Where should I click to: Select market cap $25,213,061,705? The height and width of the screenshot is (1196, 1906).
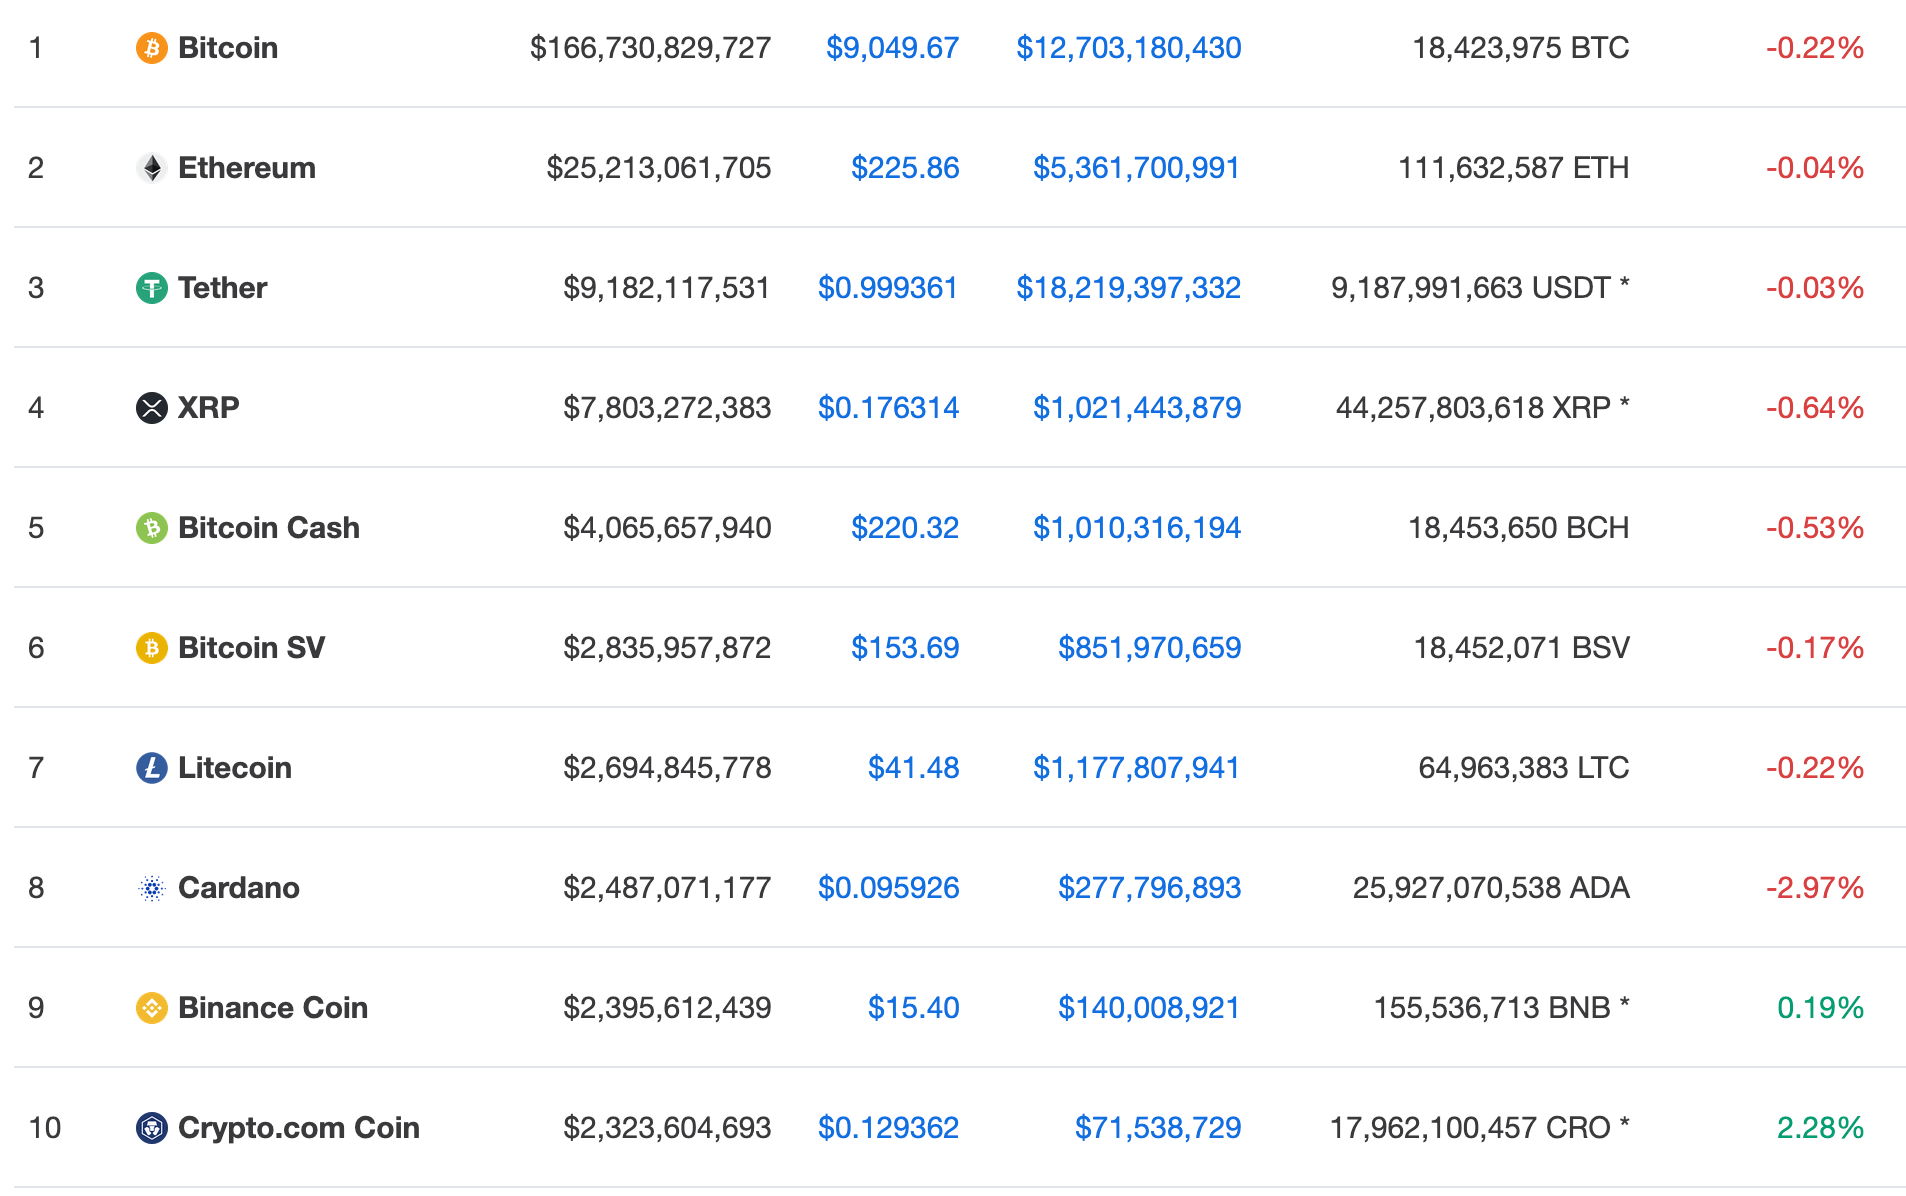[x=658, y=168]
